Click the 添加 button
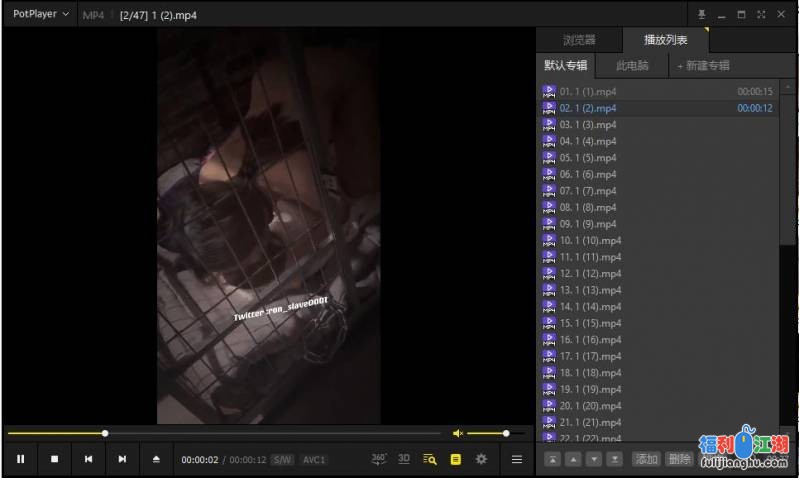The height and width of the screenshot is (478, 799). 646,459
